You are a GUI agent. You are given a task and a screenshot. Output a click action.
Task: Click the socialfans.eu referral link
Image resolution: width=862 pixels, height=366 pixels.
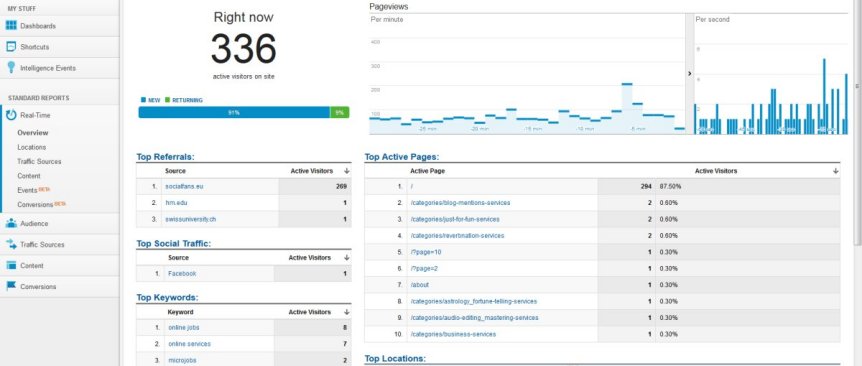tap(184, 186)
